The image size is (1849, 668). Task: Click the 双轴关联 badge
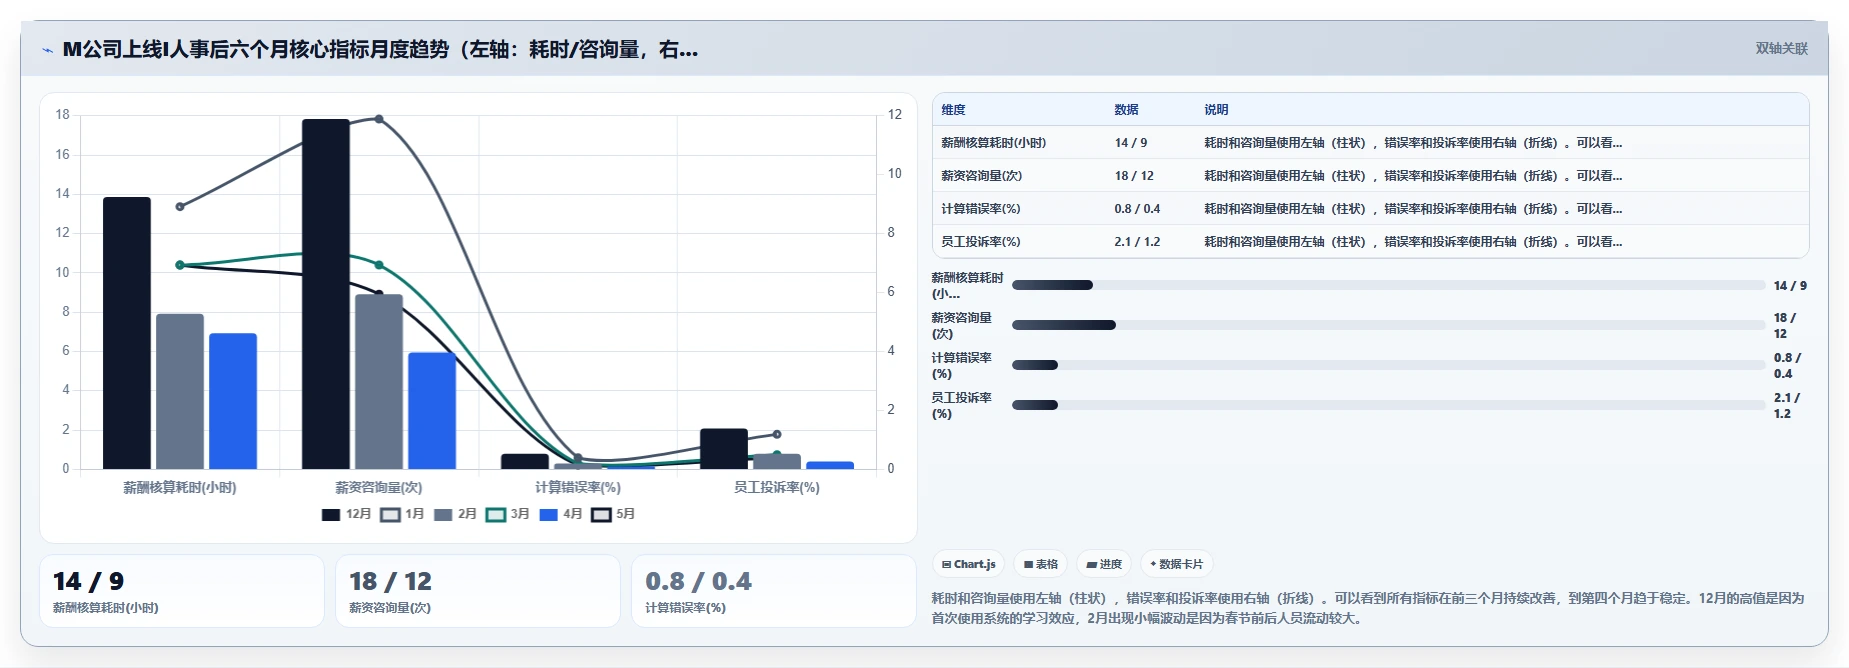click(x=1781, y=48)
